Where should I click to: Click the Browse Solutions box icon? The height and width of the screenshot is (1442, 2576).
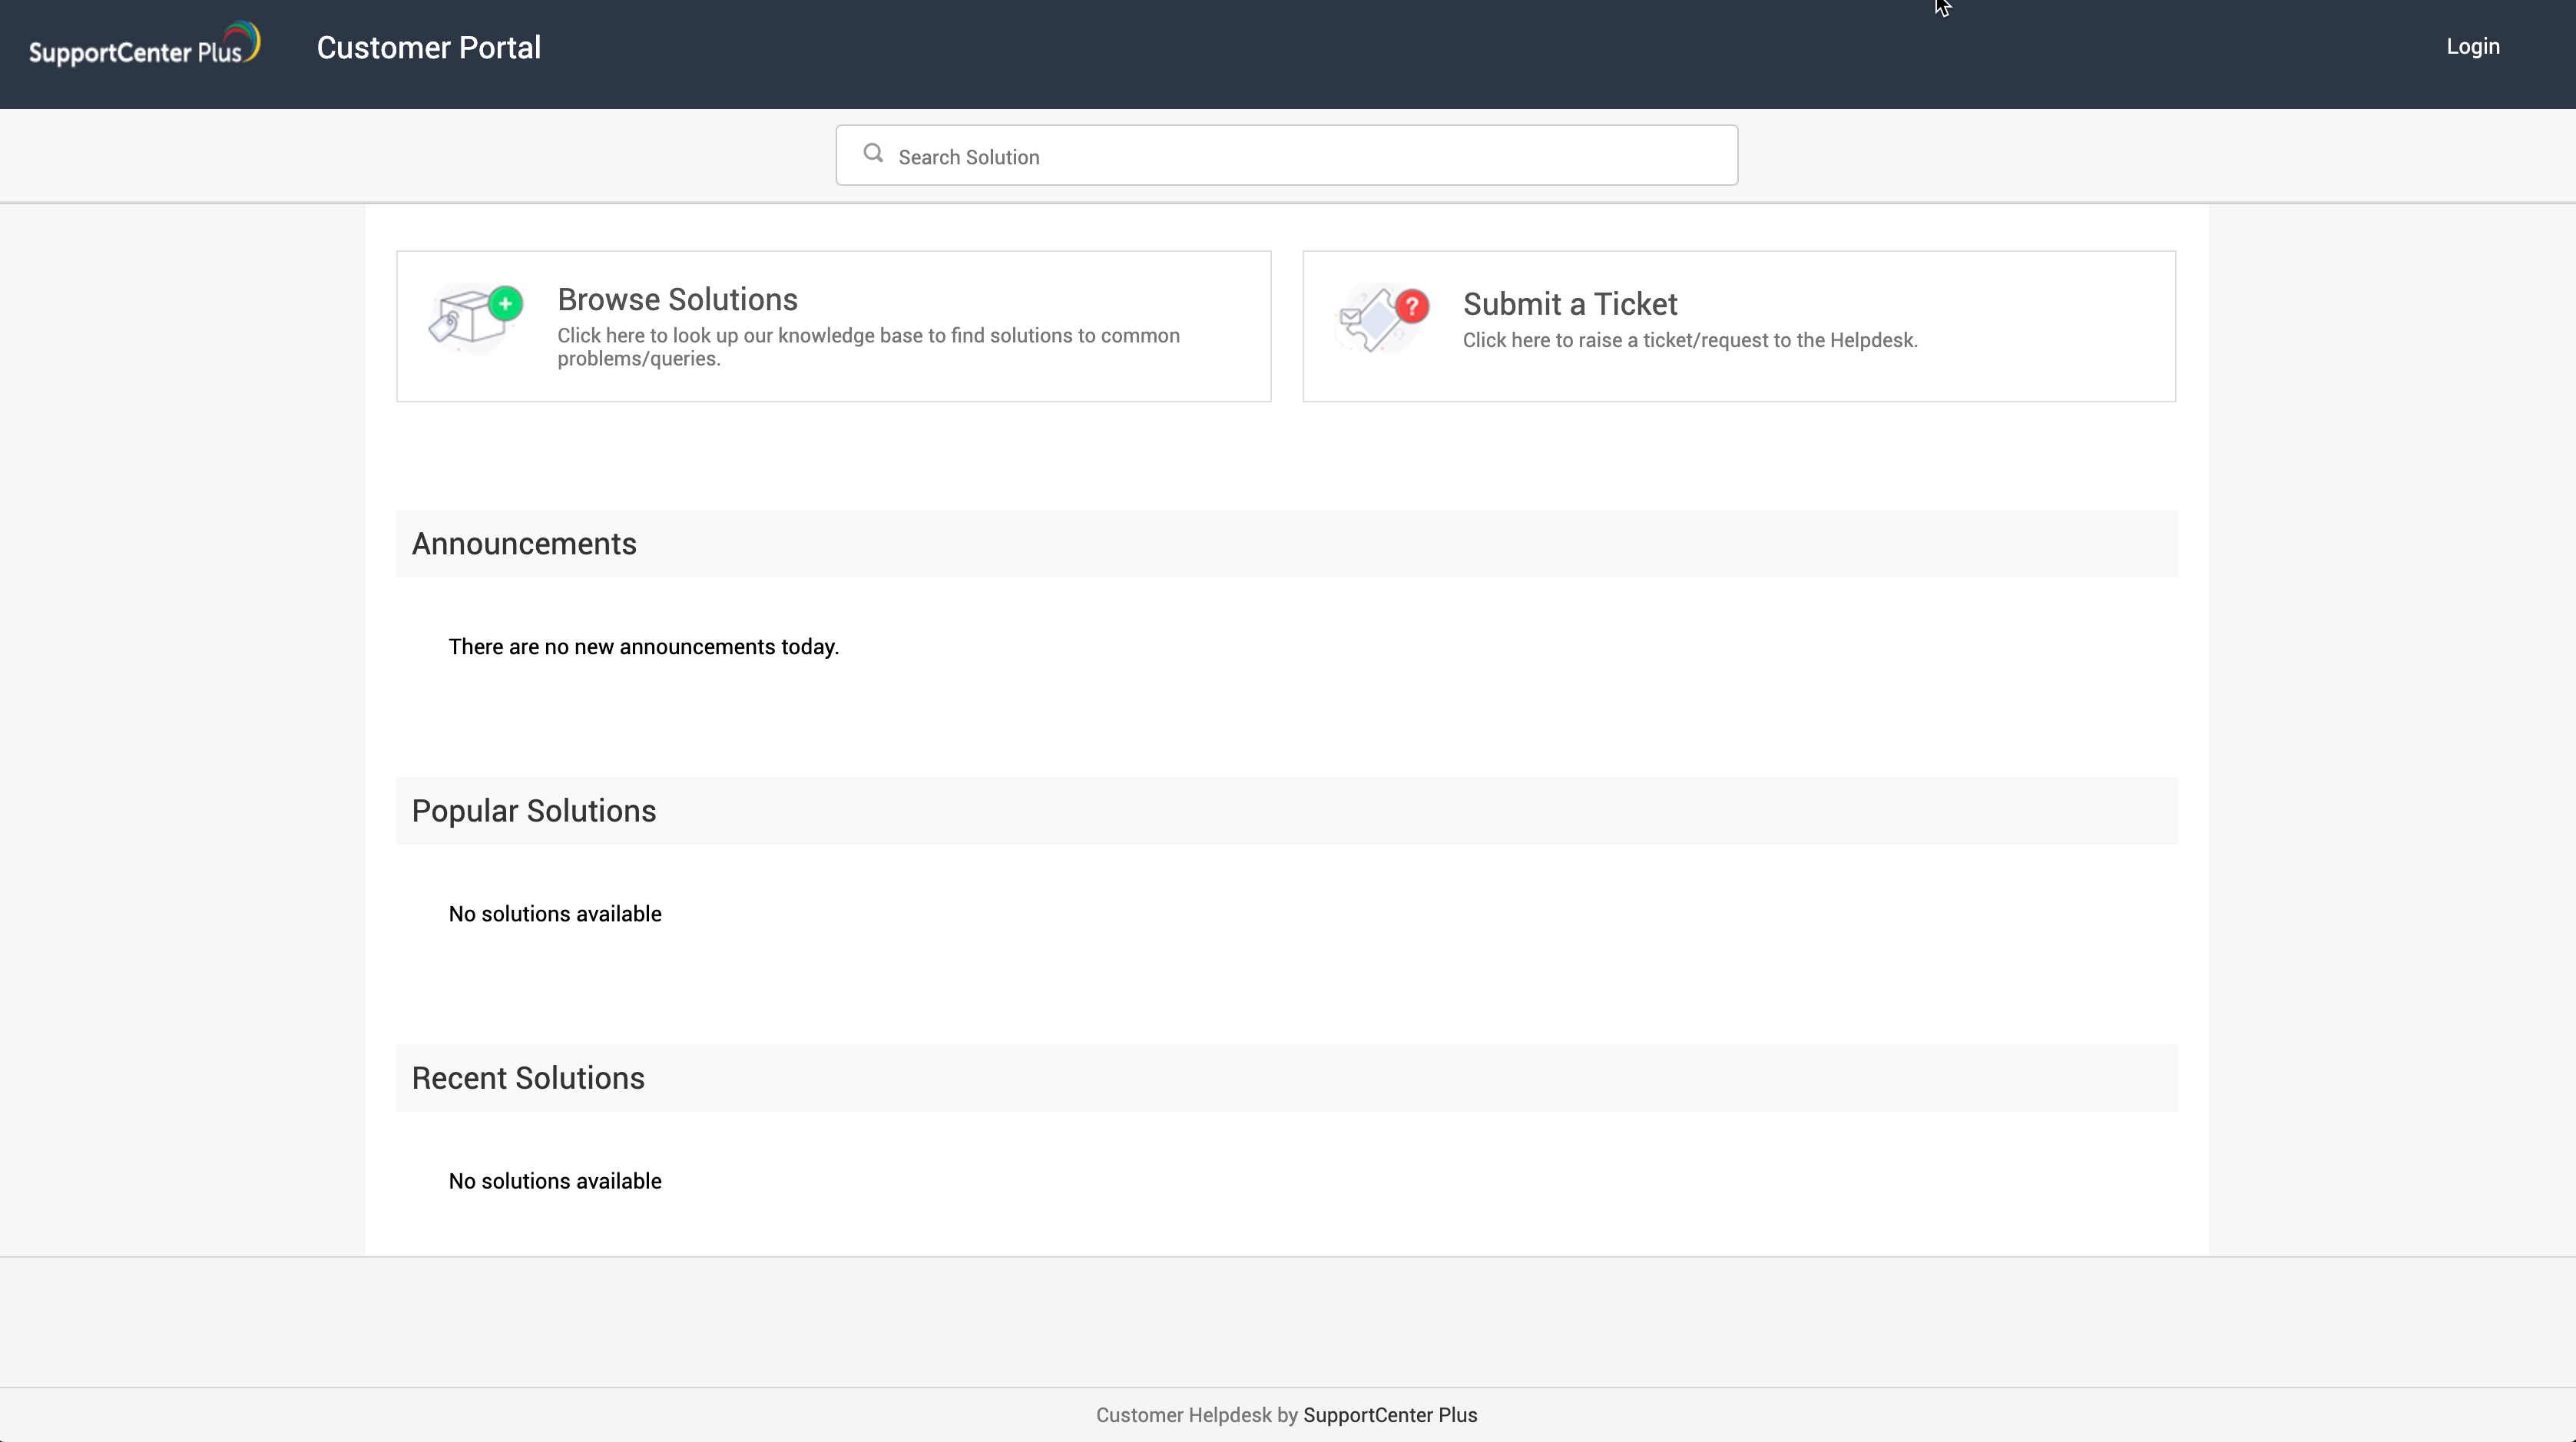click(475, 318)
